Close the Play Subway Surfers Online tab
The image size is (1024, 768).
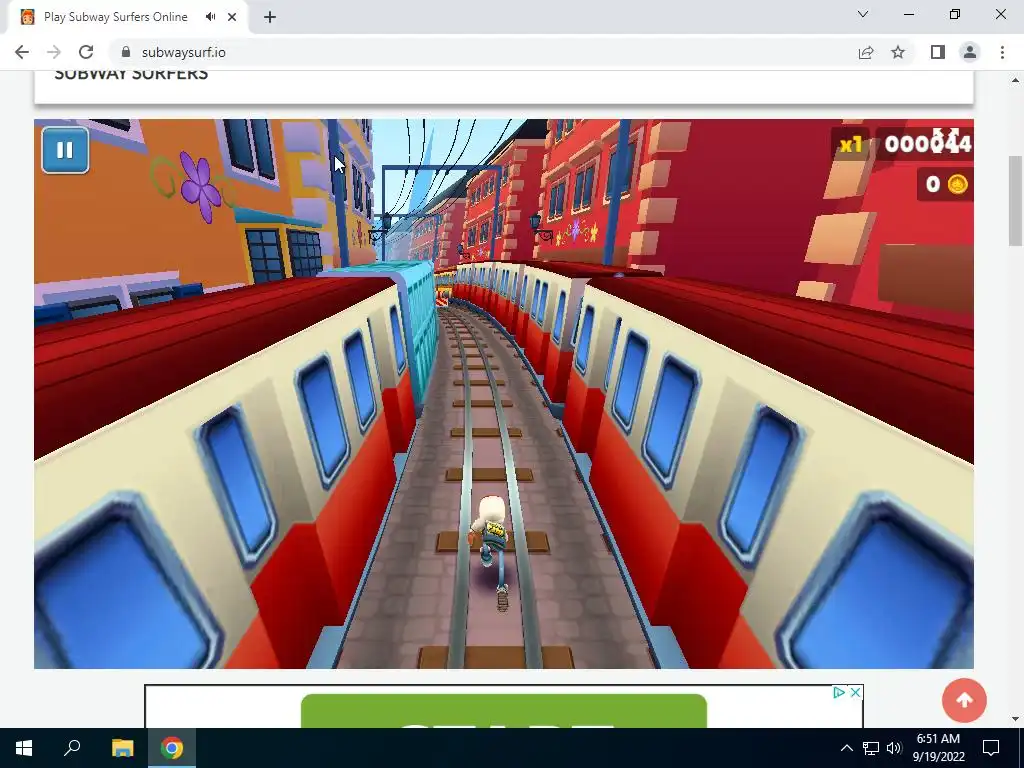(232, 17)
